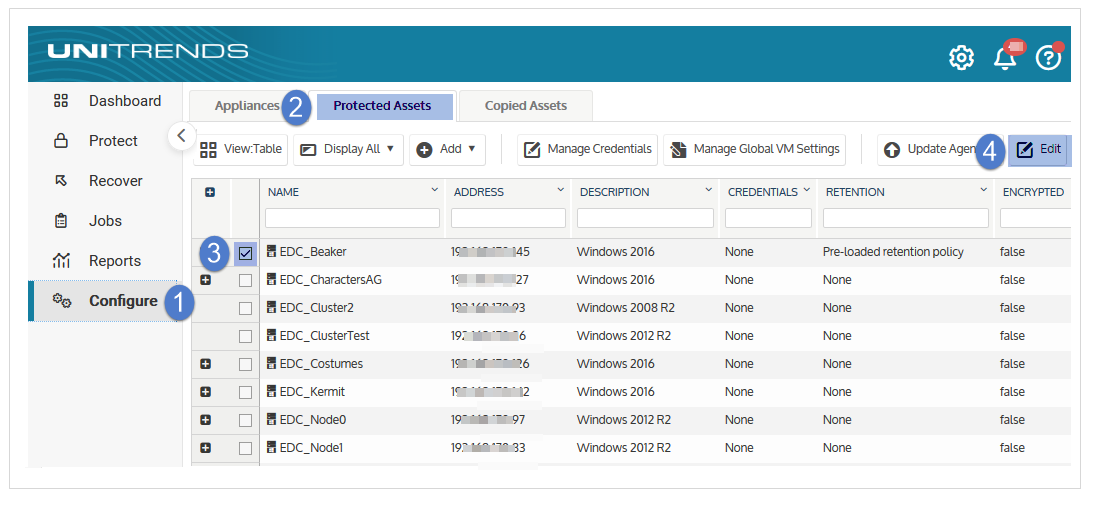Check the EDC_Cluster2 checkbox
This screenshot has height=510, width=1103.
(246, 308)
